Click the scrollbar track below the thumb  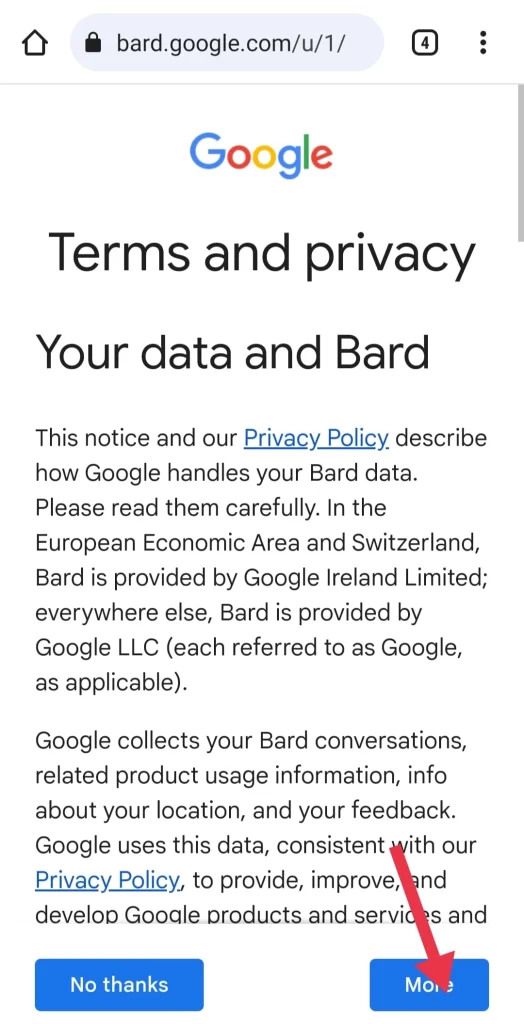[x=519, y=588]
